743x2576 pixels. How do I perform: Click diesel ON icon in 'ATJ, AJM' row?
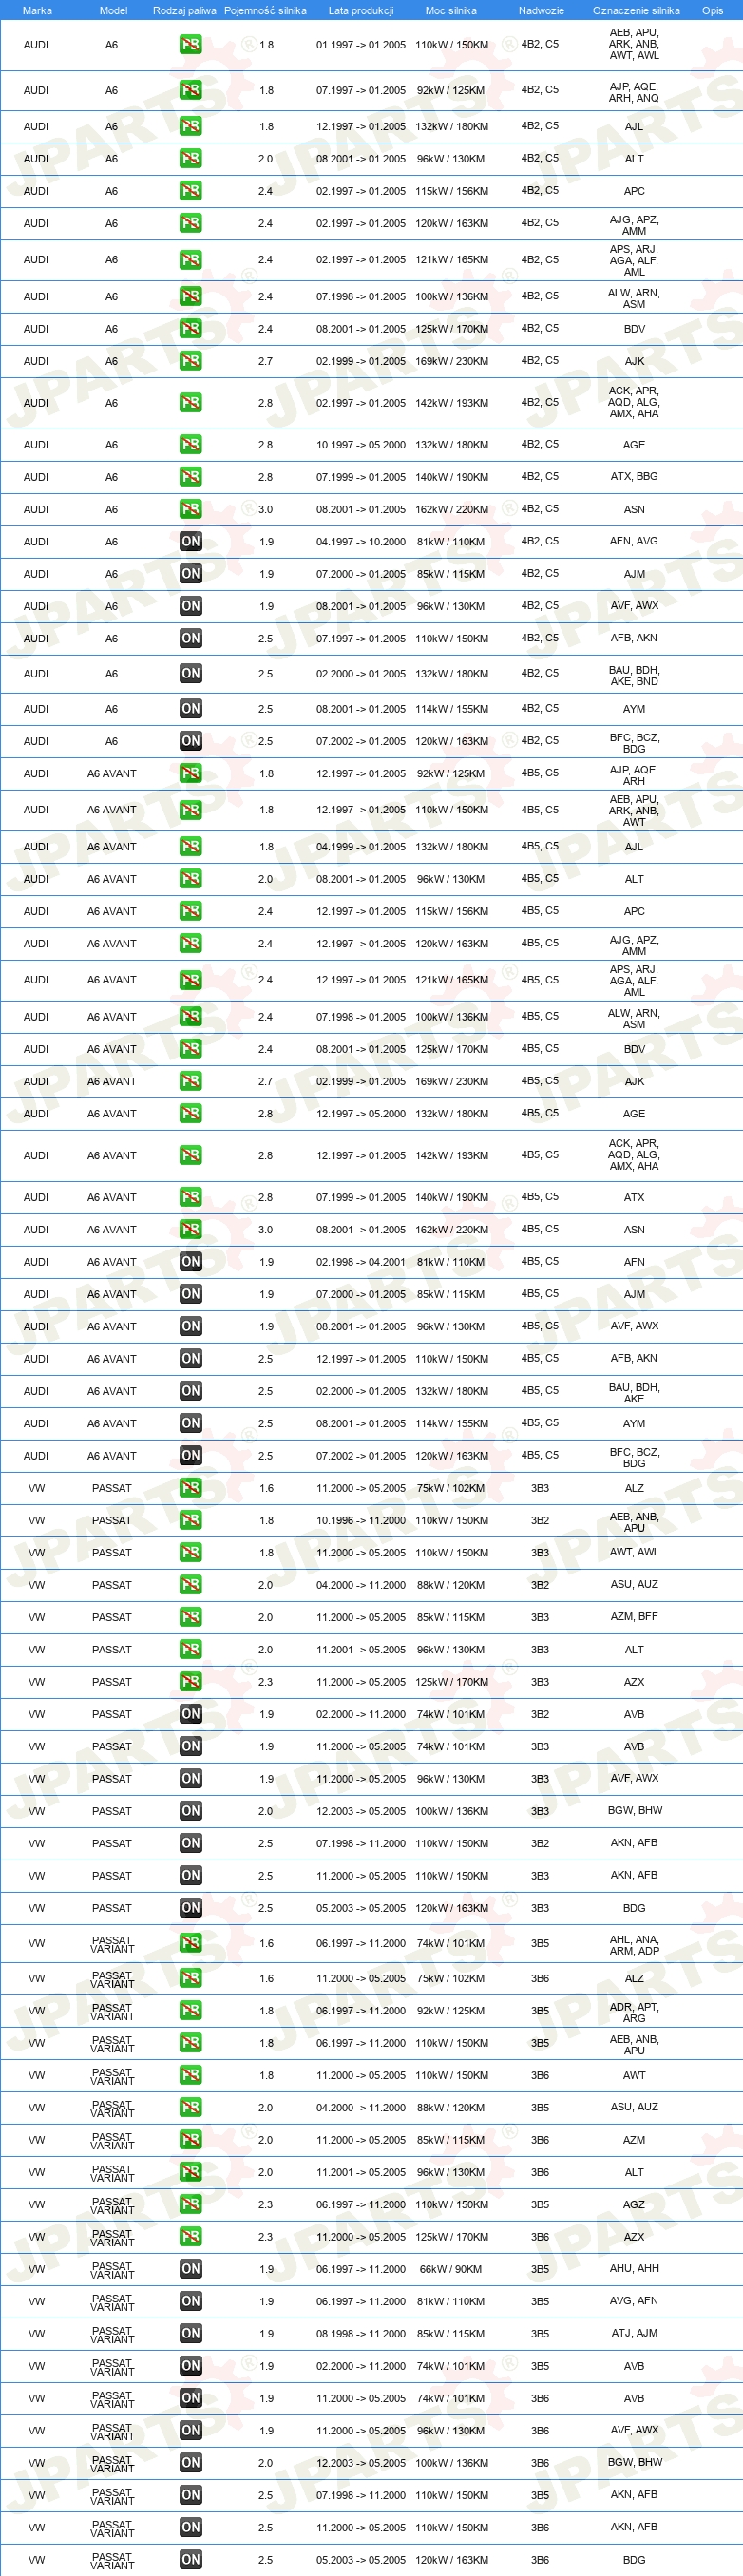[190, 2333]
